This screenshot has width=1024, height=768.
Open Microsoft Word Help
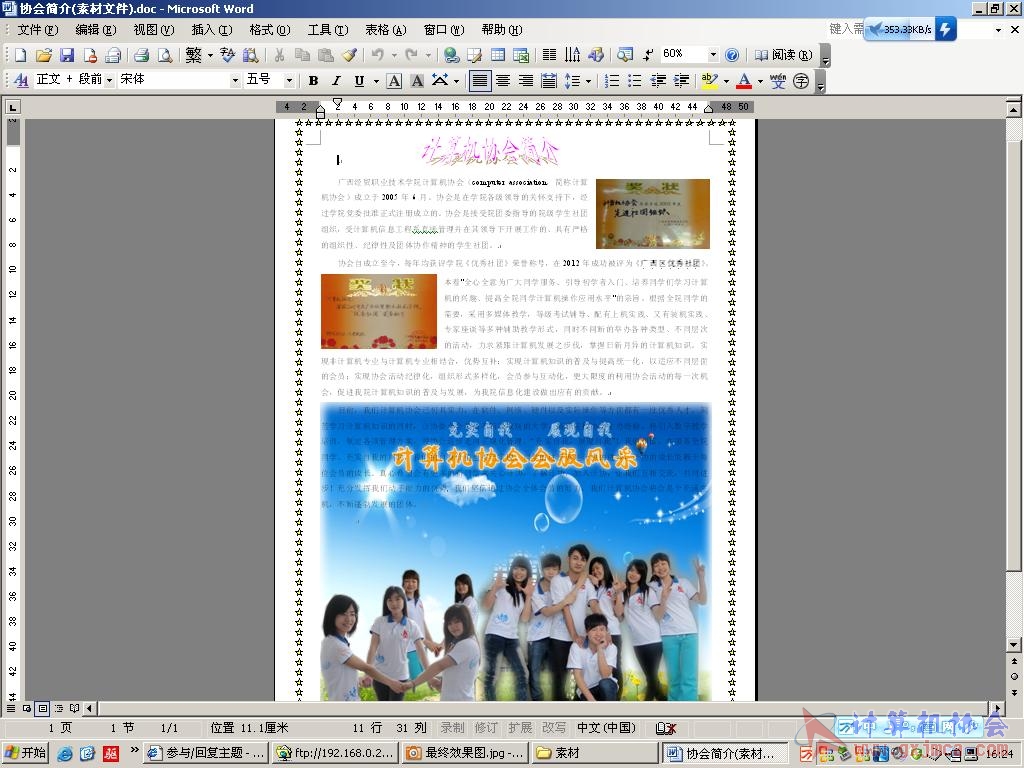(732, 56)
